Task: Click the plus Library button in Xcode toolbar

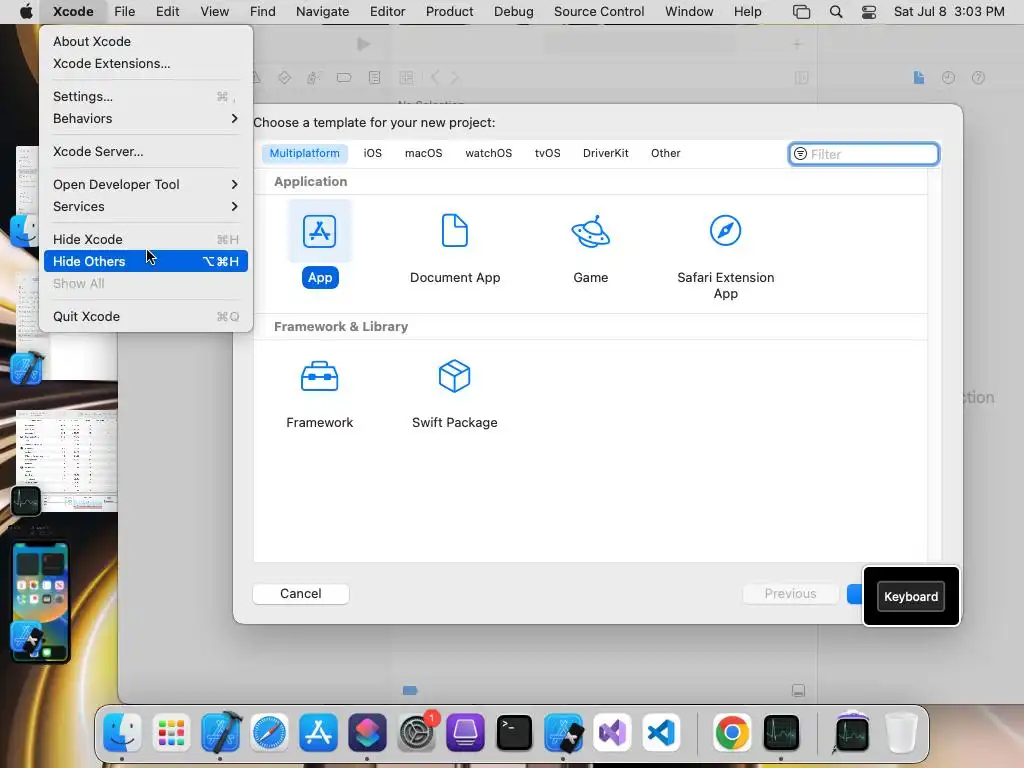Action: (797, 44)
